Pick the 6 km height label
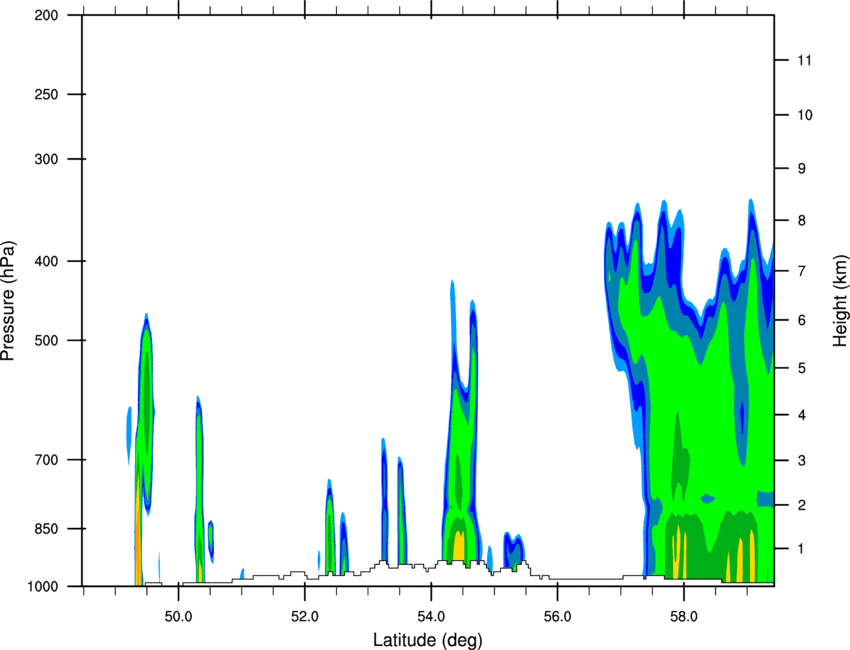Image resolution: width=850 pixels, height=650 pixels. point(802,320)
